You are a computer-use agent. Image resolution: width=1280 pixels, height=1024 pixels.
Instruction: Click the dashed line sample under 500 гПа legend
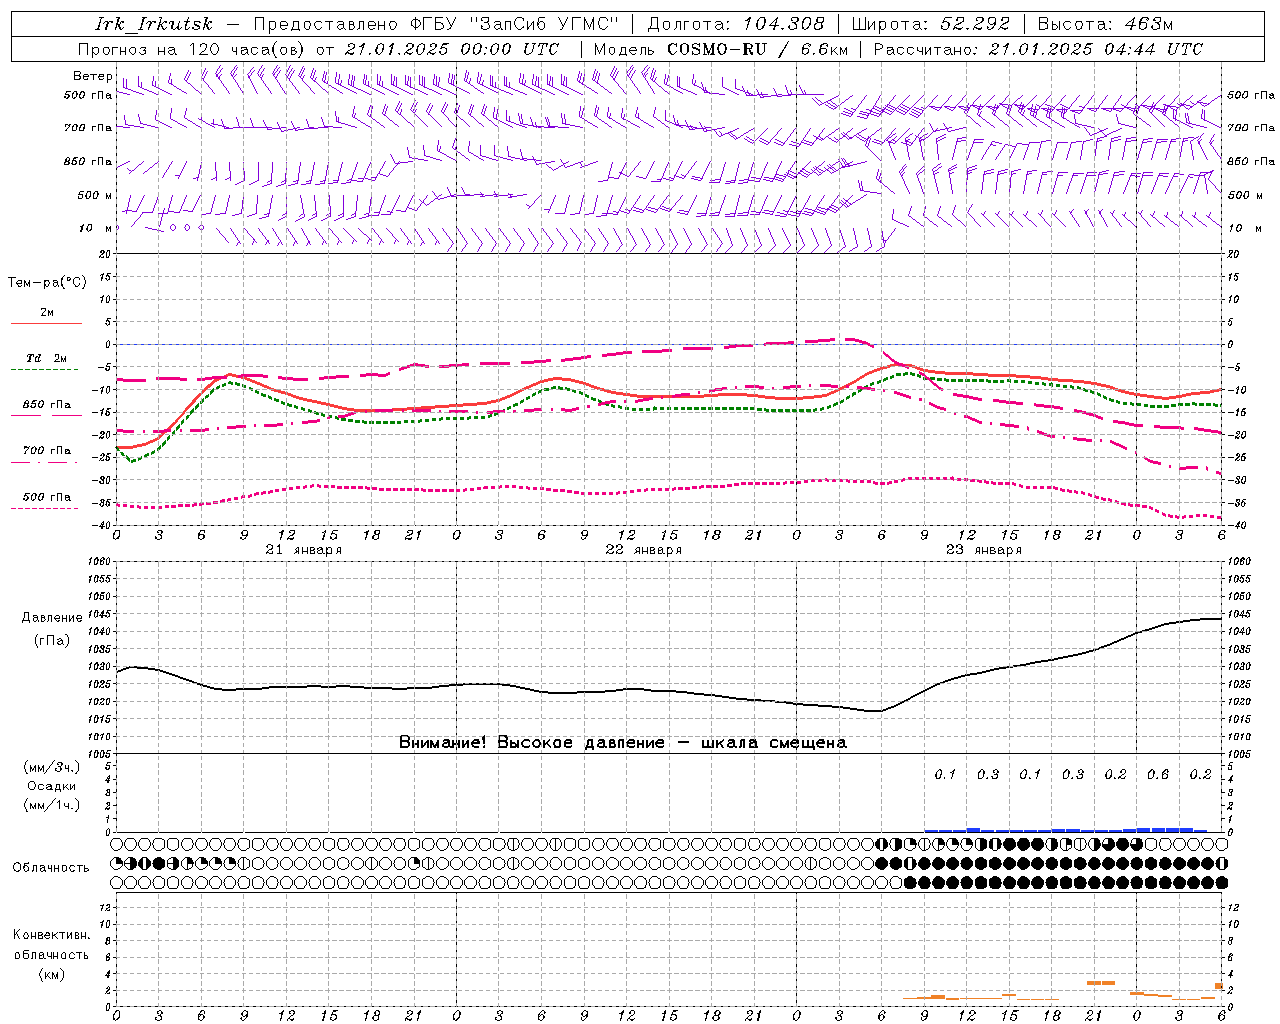pyautogui.click(x=45, y=508)
